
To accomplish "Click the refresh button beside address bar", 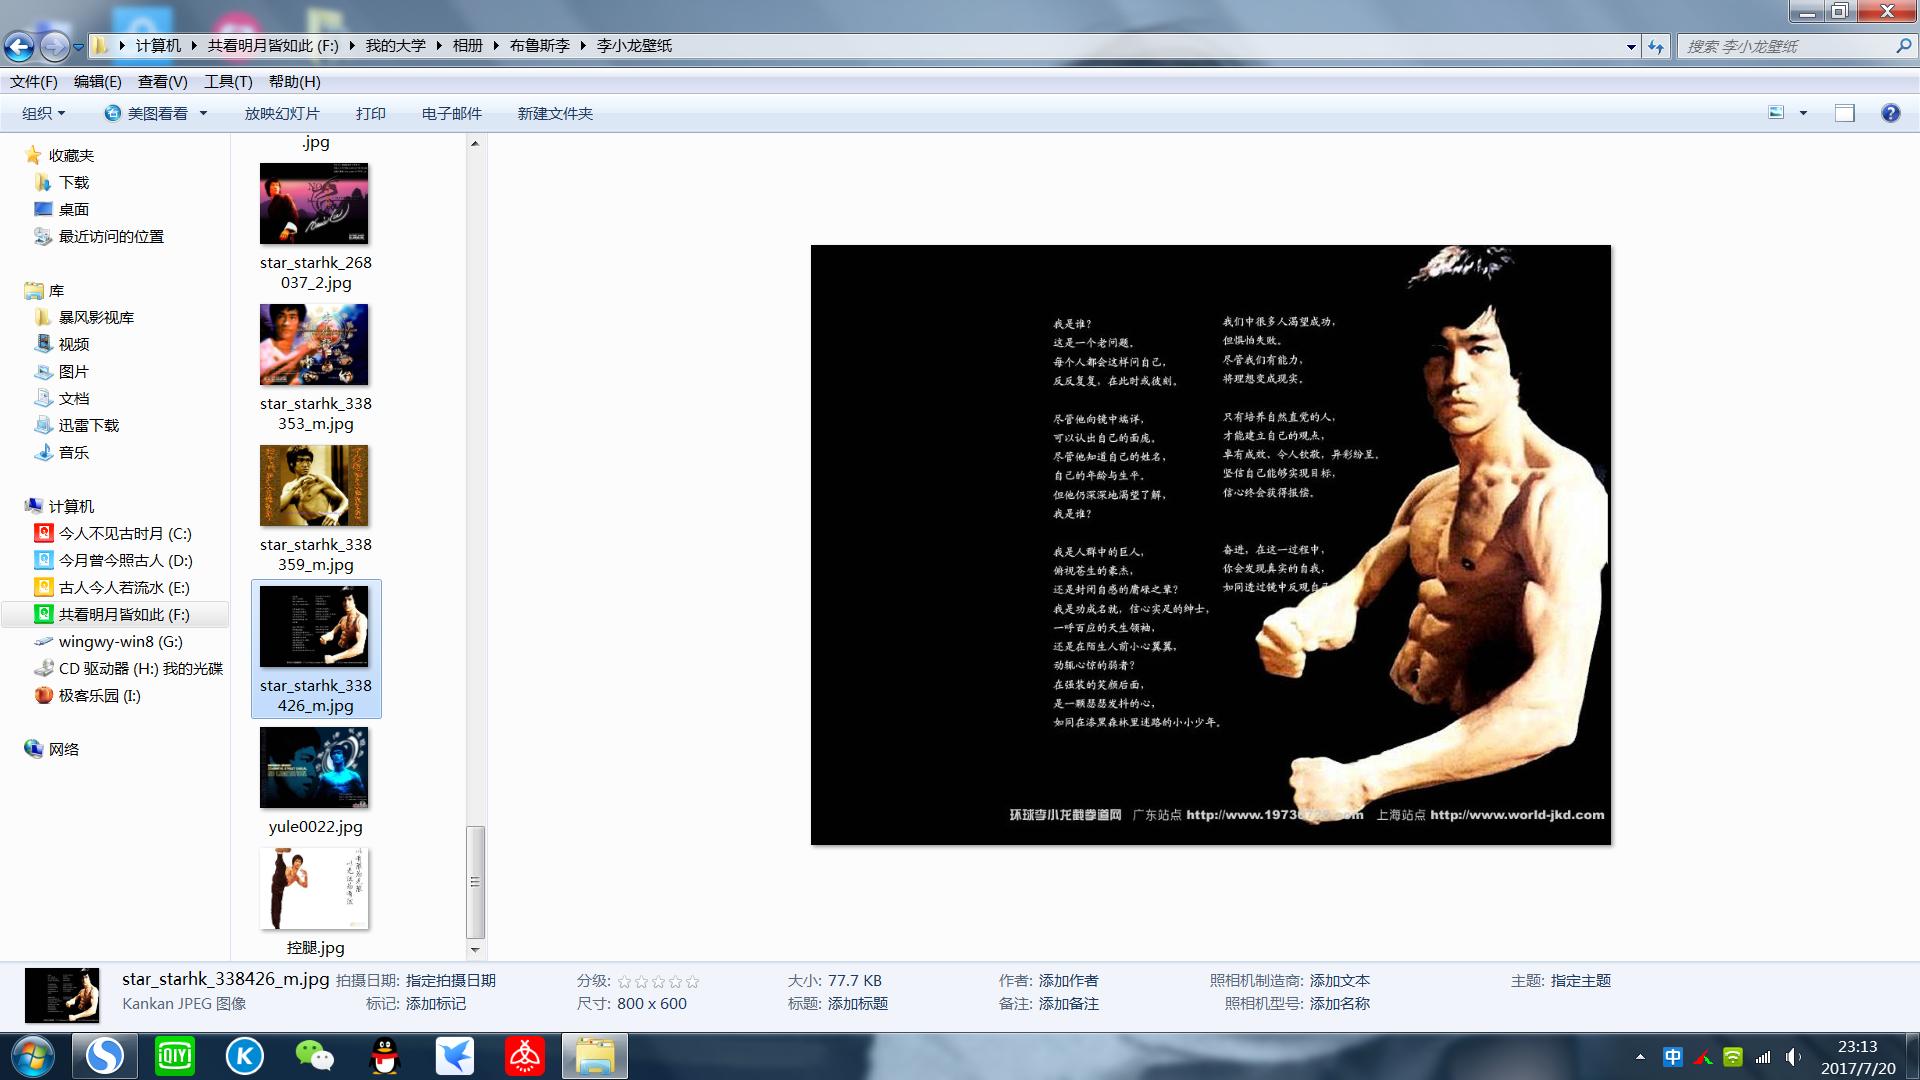I will 1656,46.
